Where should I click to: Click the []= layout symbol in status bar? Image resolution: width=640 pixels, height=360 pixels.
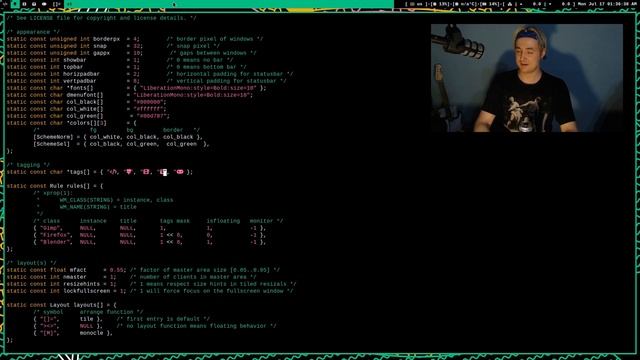click(x=57, y=4)
